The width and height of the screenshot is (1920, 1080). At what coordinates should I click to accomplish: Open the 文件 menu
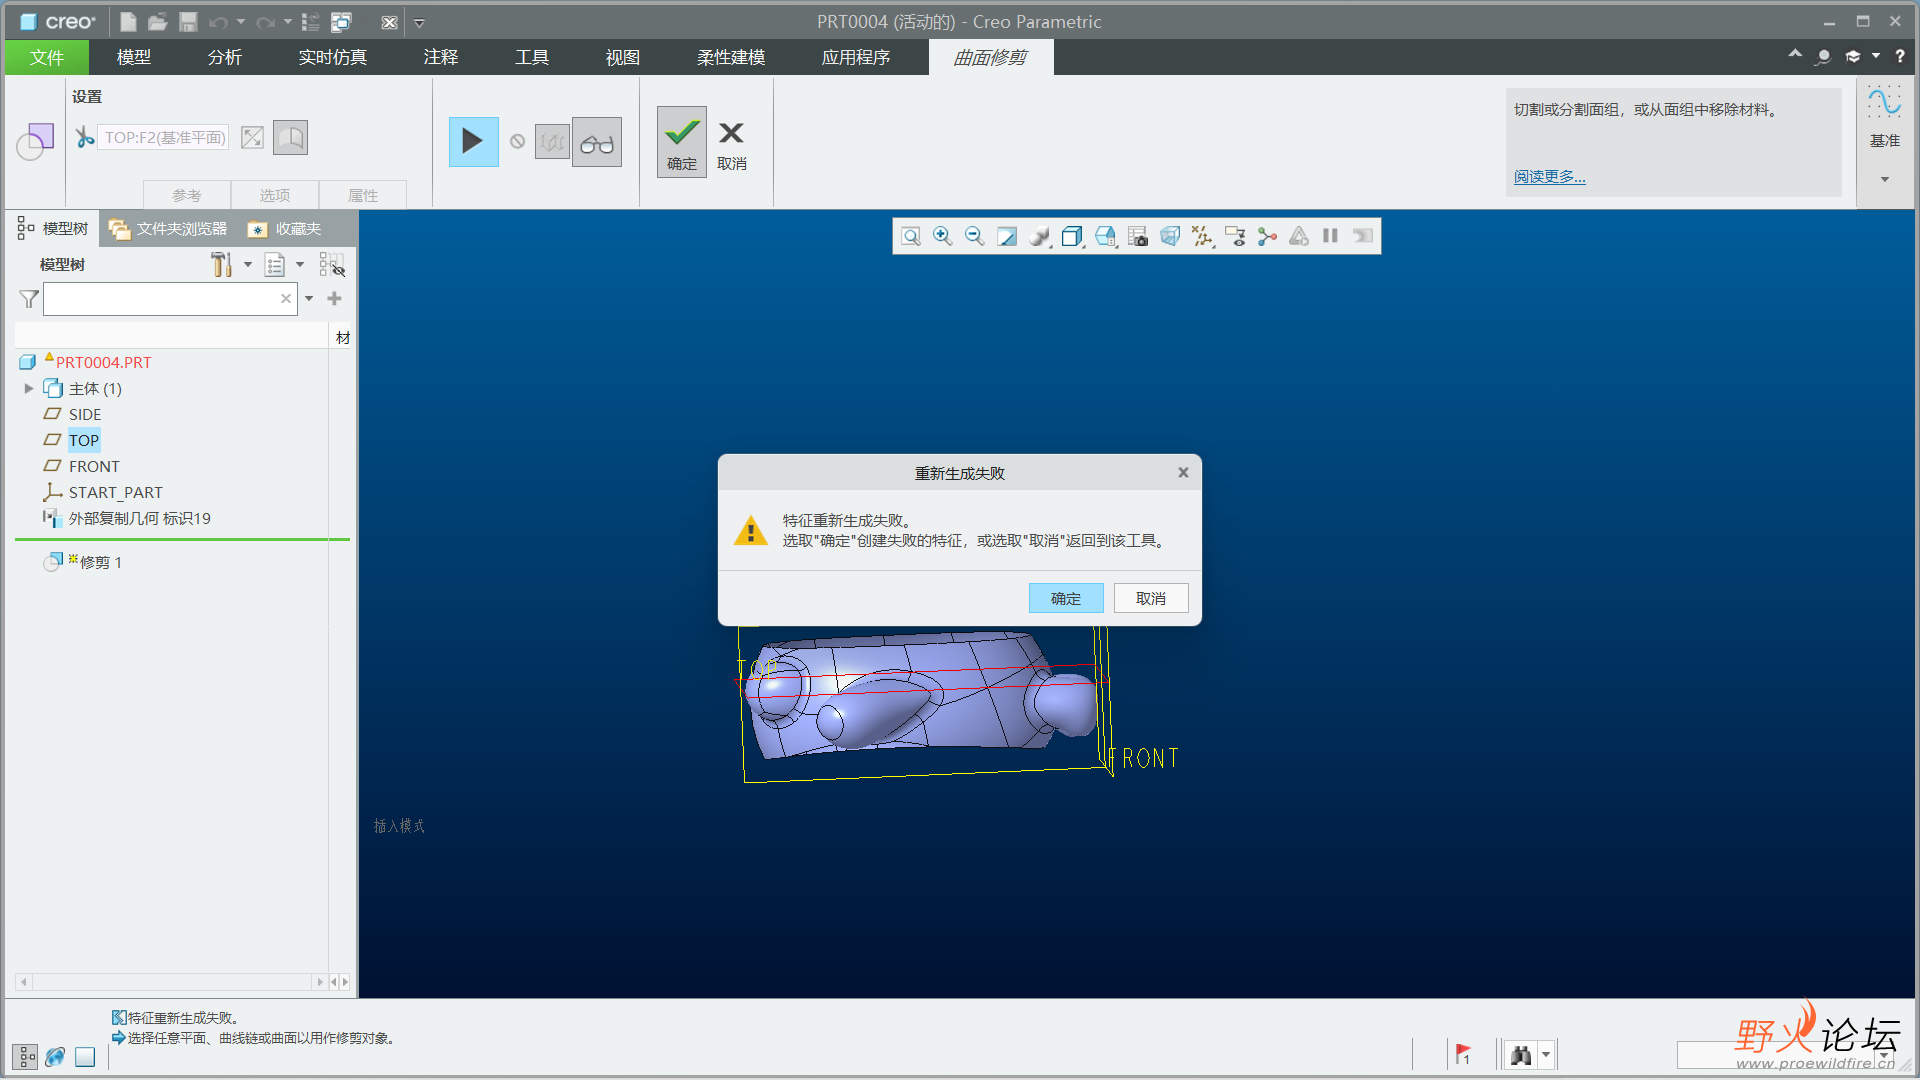pyautogui.click(x=46, y=57)
